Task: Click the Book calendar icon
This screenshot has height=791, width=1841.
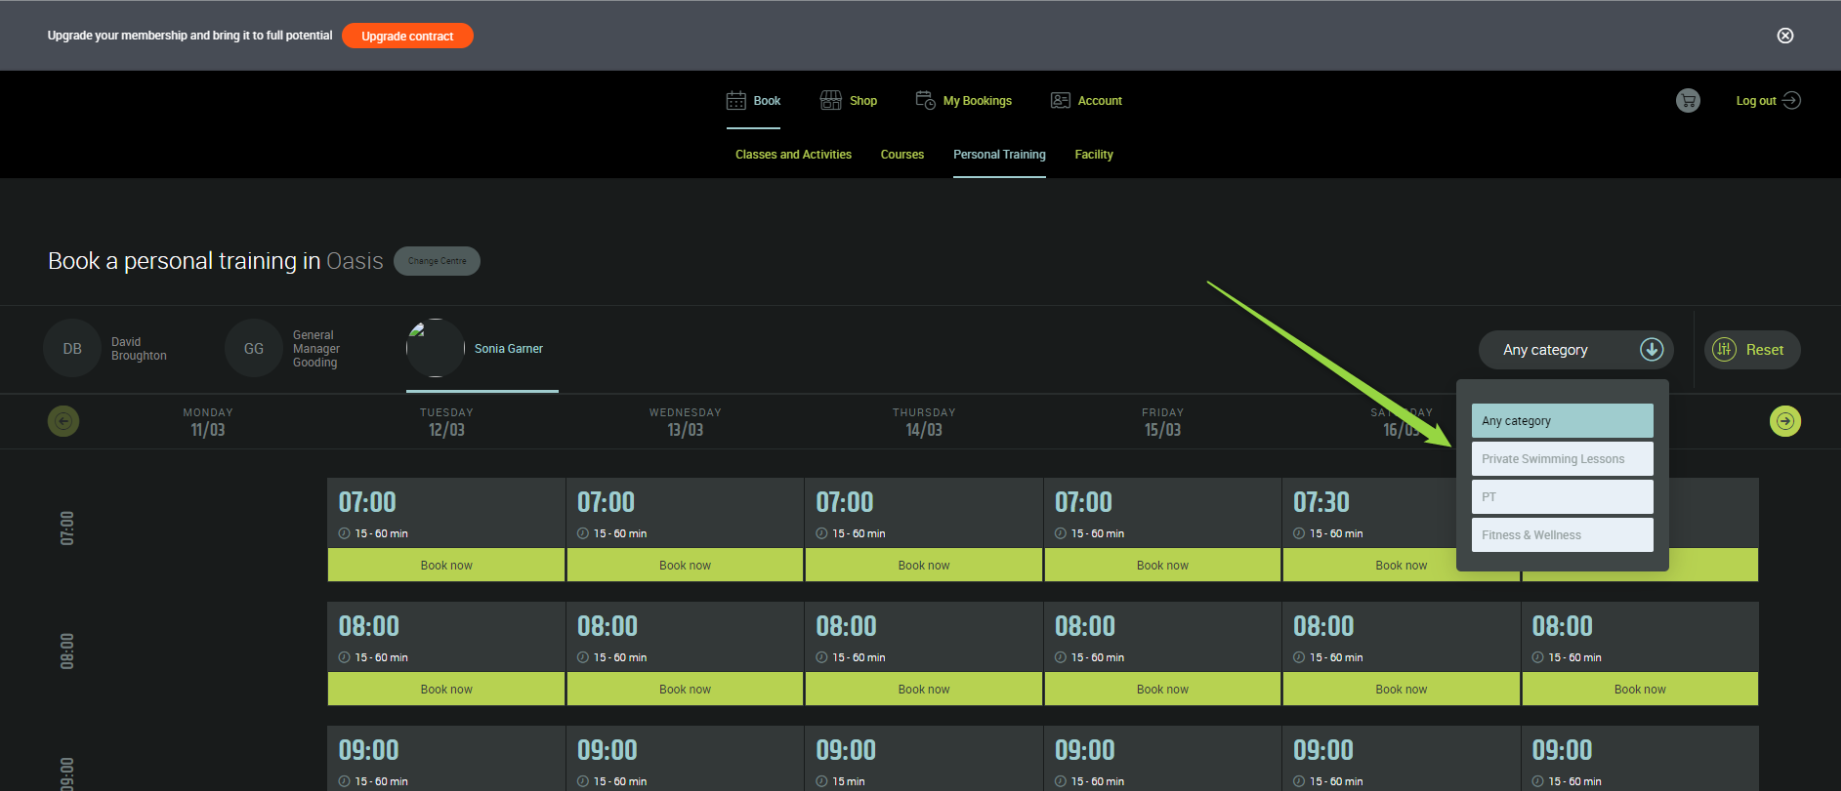Action: pos(736,101)
